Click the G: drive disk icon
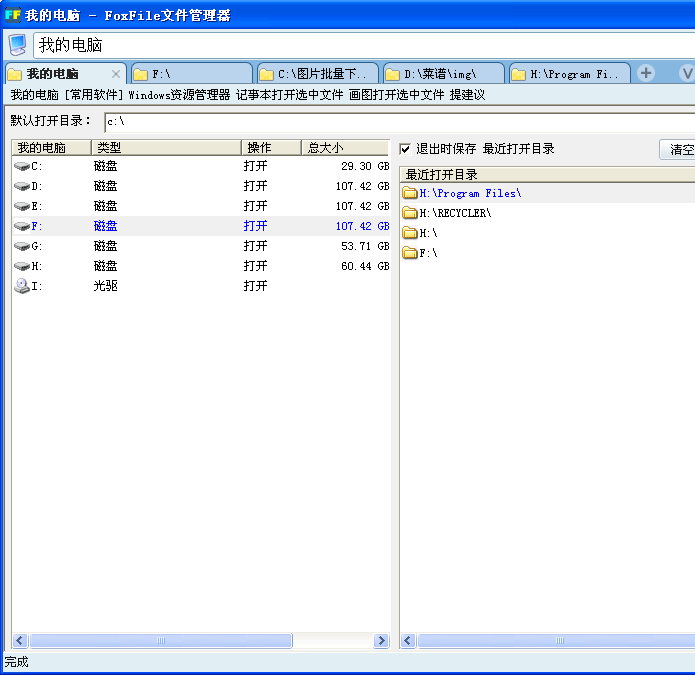 pos(21,246)
